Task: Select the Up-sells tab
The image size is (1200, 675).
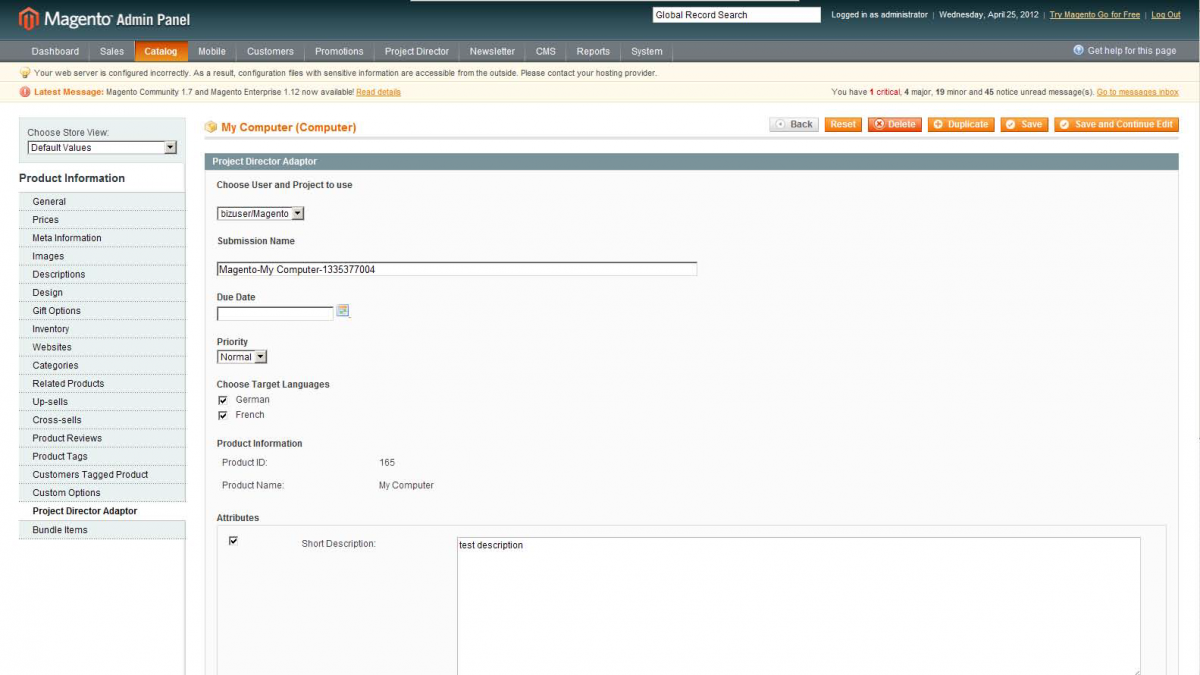Action: (102, 402)
